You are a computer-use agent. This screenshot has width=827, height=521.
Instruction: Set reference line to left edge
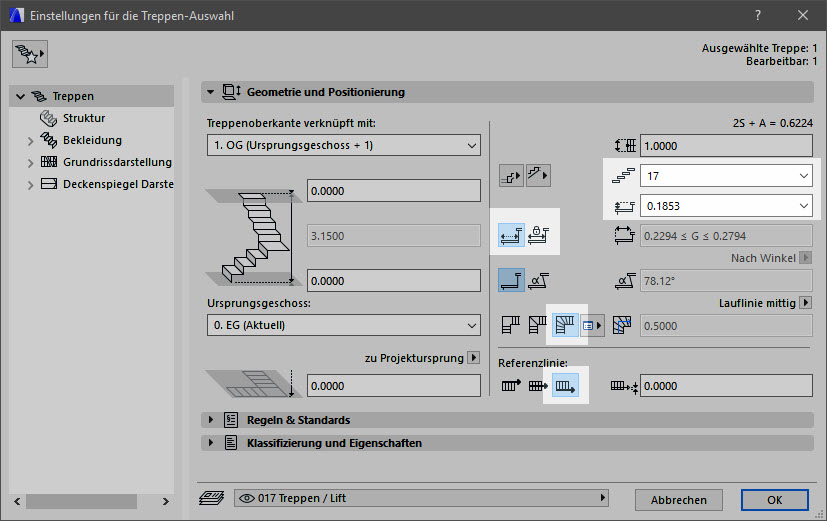(x=511, y=385)
